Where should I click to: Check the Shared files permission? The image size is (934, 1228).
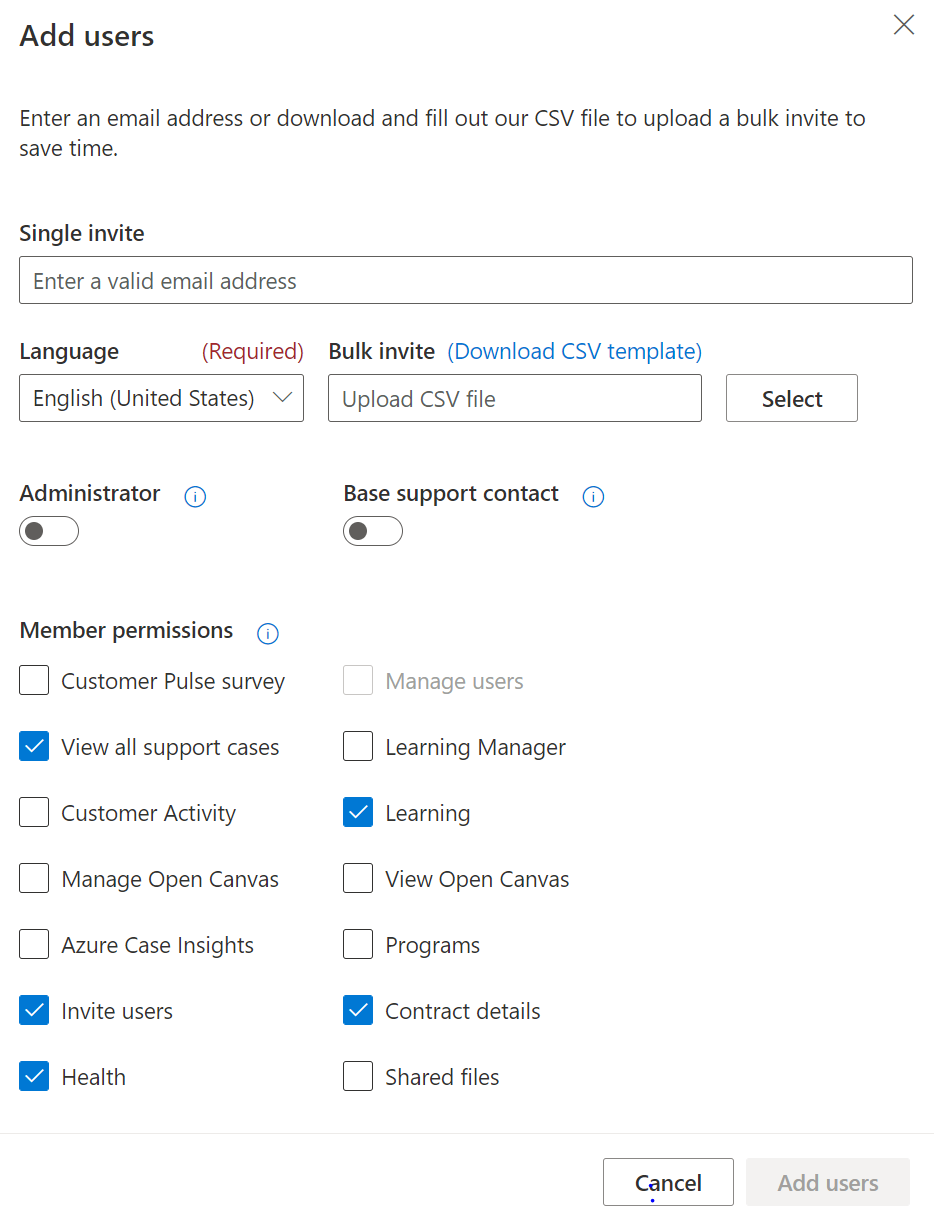(358, 1077)
